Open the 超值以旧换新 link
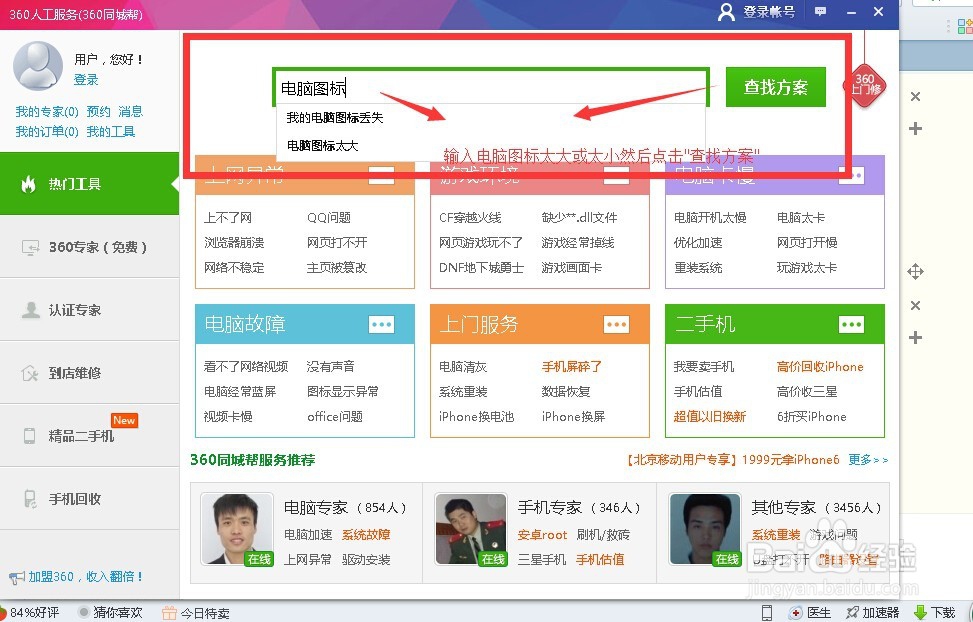The width and height of the screenshot is (973, 622). point(710,417)
